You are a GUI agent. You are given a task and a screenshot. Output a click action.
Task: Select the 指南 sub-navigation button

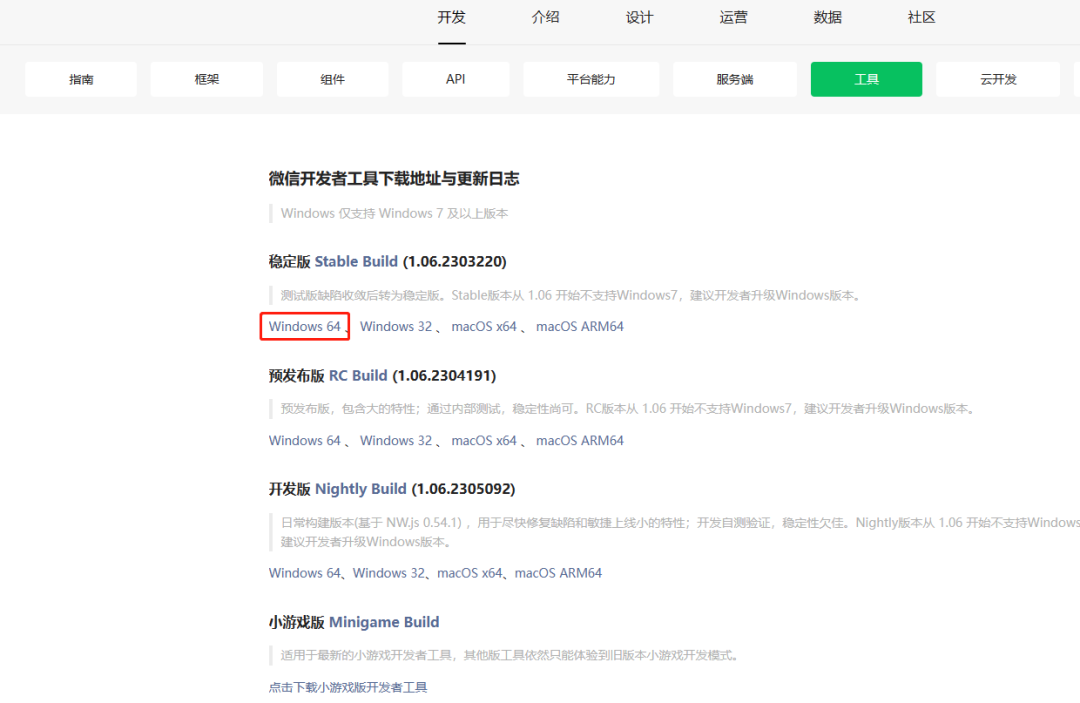(81, 79)
